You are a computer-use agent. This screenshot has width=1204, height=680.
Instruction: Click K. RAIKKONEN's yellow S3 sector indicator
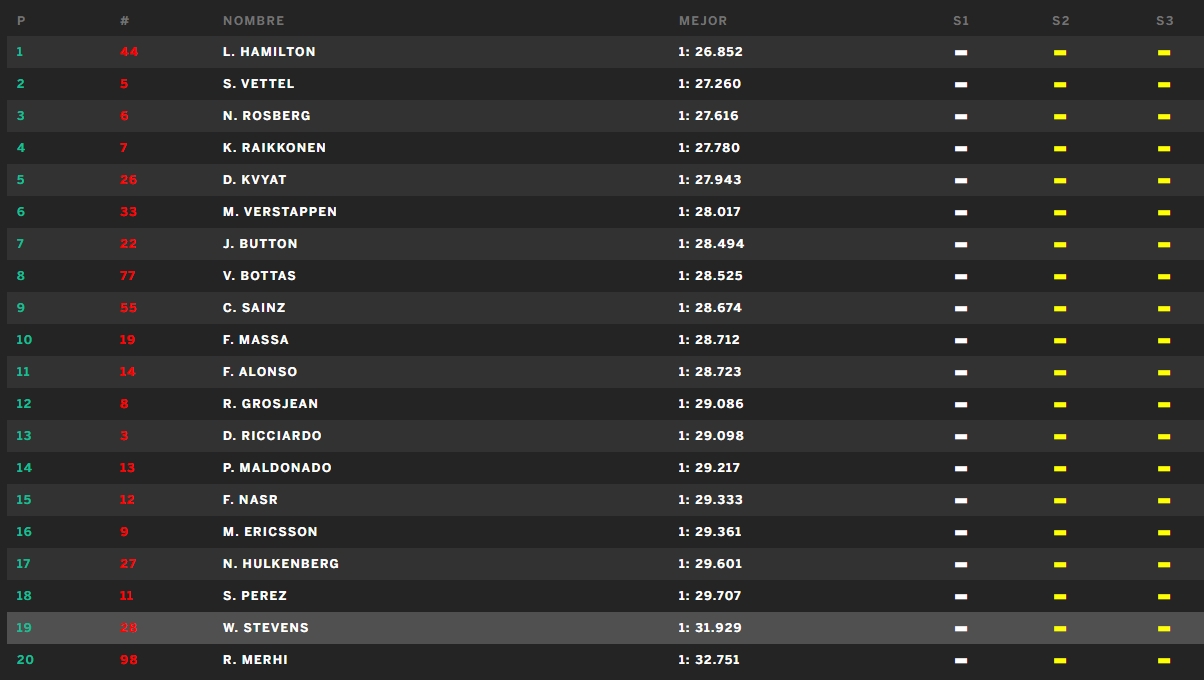point(1164,148)
